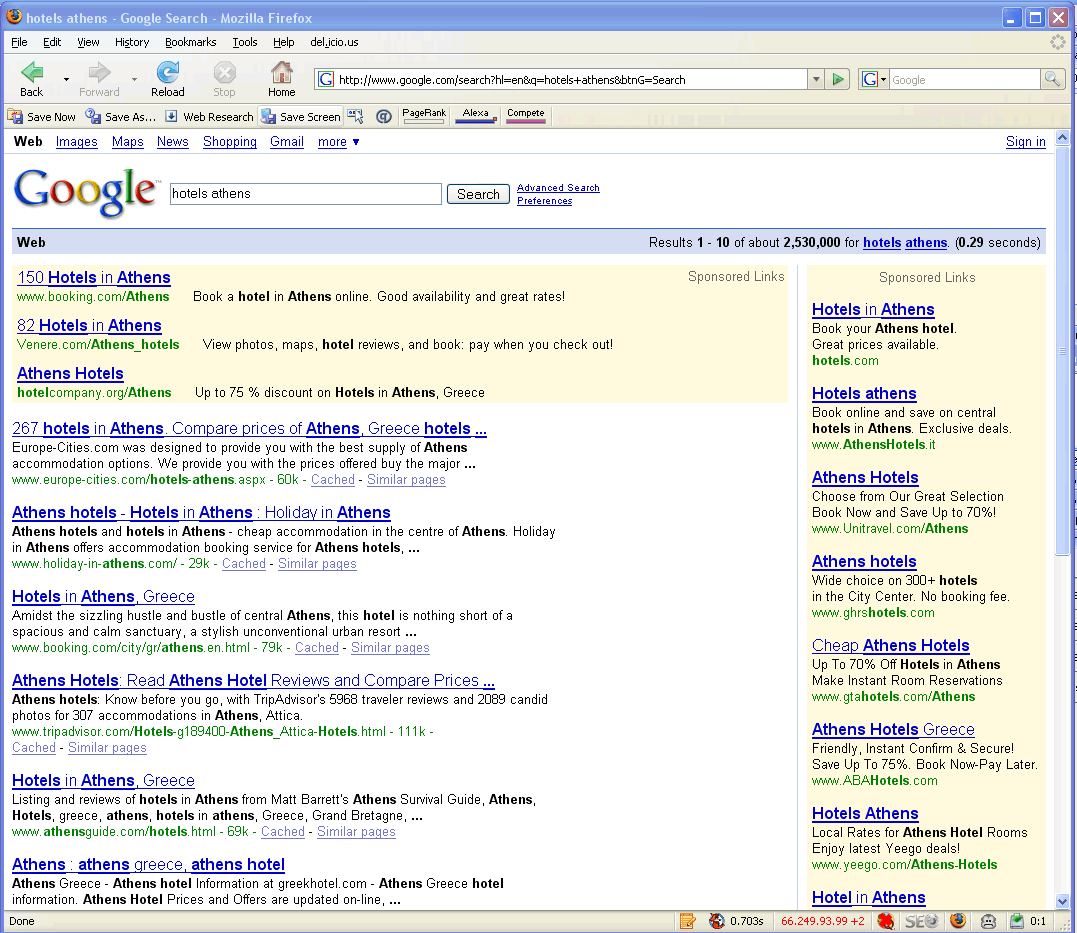Open the File menu
Screen dimensions: 1077x933
click(19, 43)
